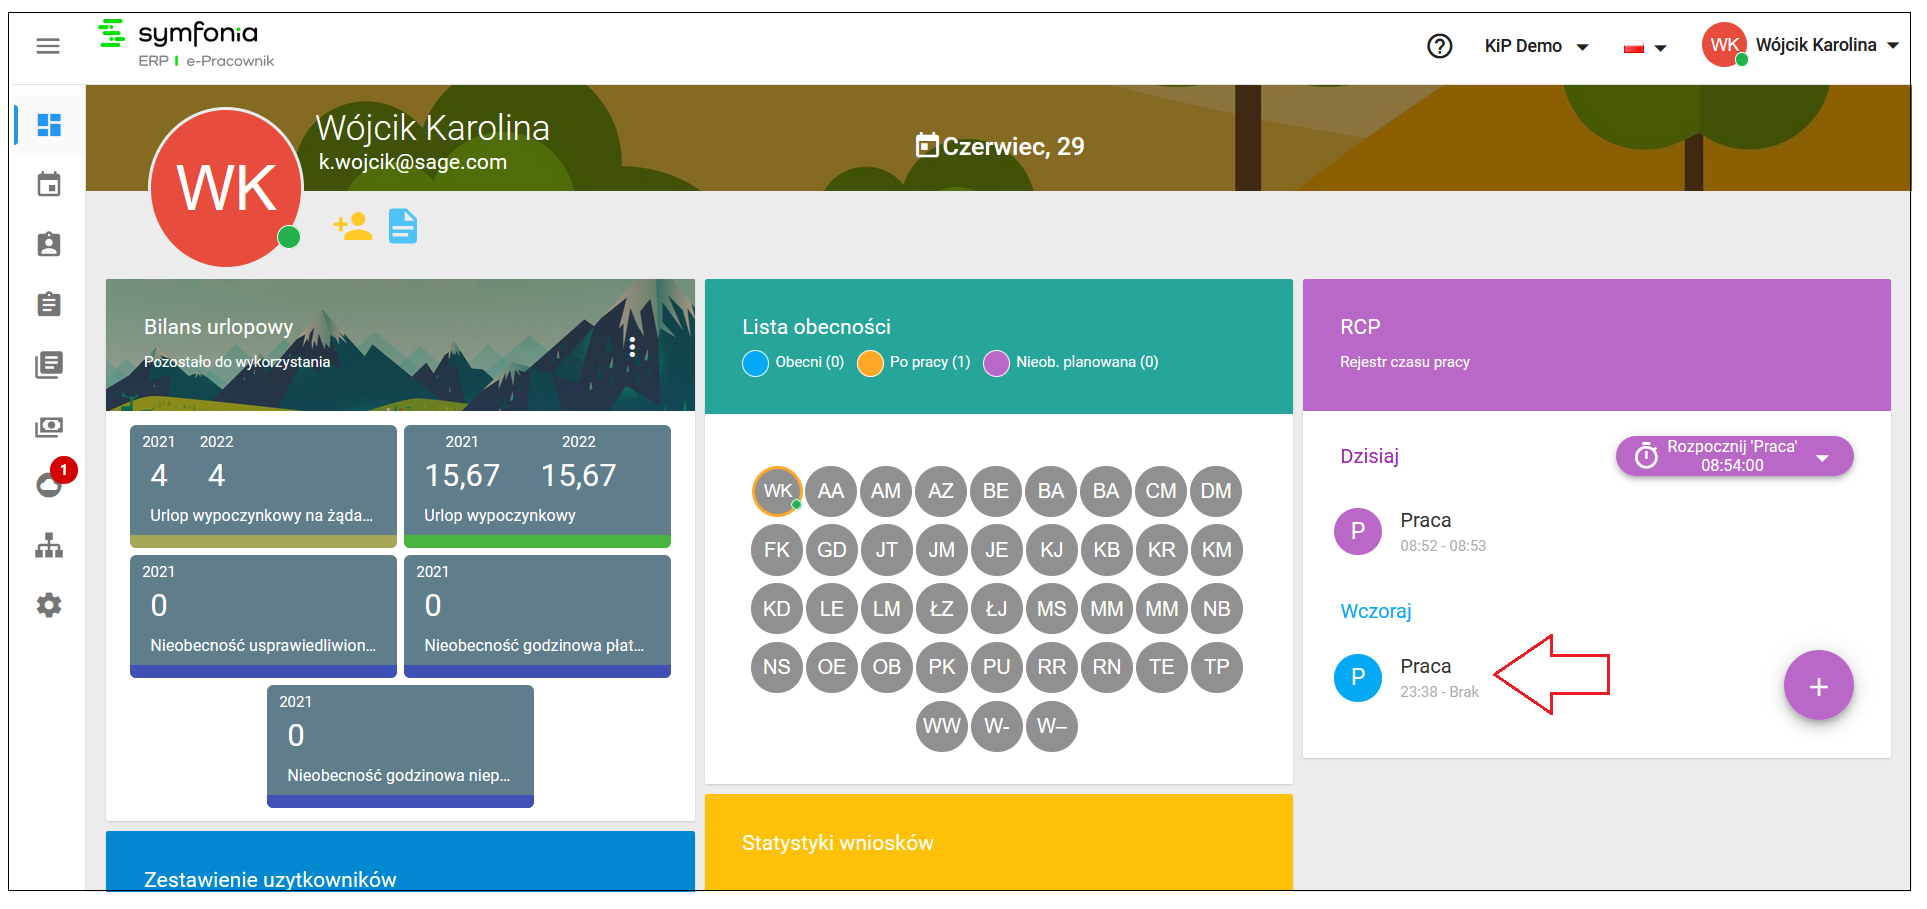
Task: Toggle the Obecni (0) filter circle
Action: (x=756, y=363)
